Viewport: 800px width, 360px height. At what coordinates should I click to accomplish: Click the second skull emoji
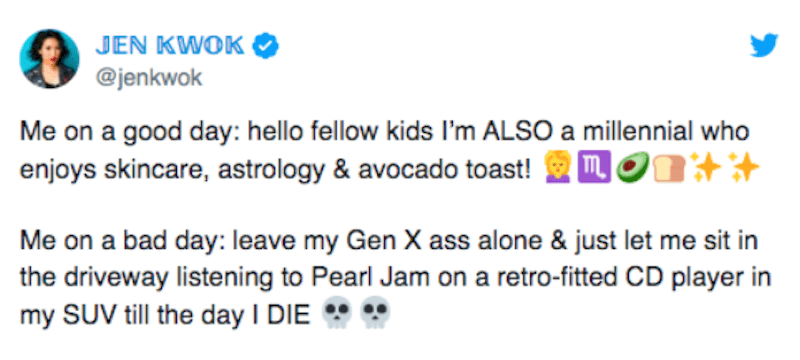(374, 313)
